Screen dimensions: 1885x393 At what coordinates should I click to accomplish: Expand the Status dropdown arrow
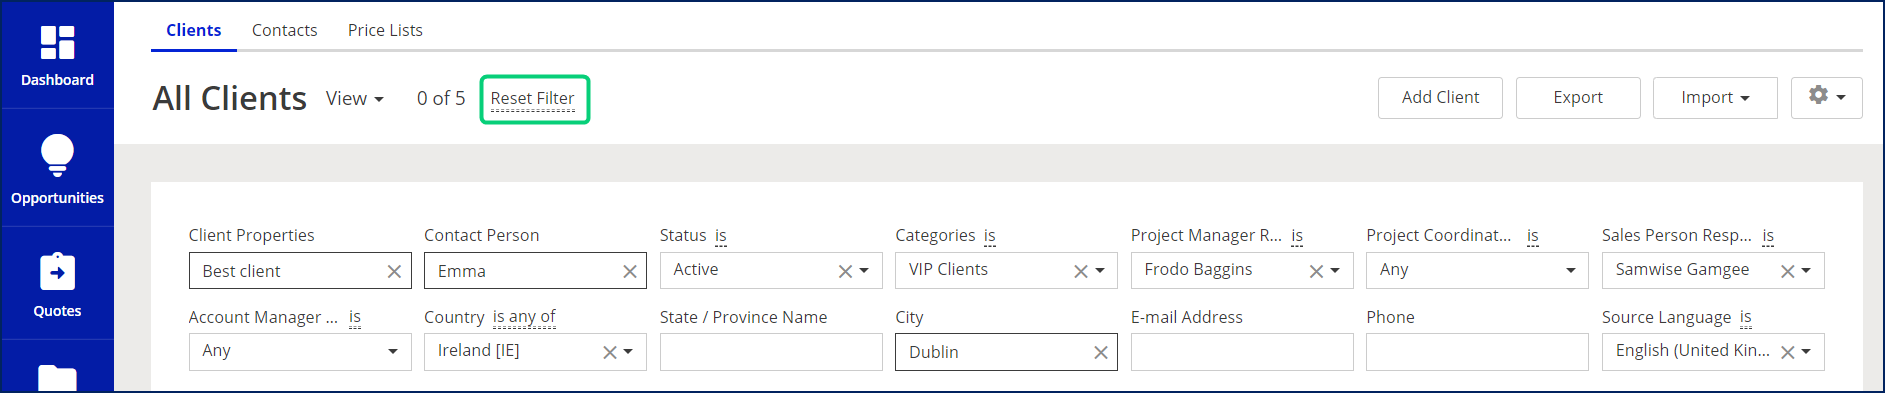click(x=864, y=271)
